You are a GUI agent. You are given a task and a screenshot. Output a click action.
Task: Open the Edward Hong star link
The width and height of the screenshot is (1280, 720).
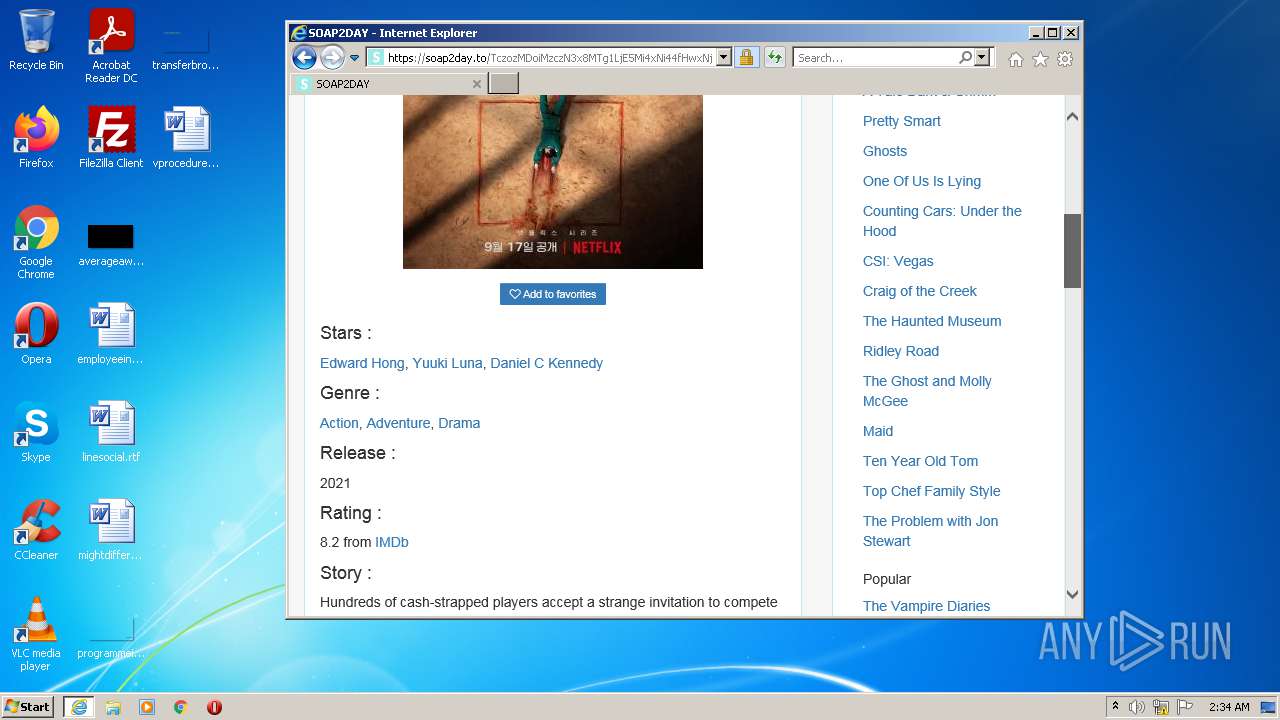tap(362, 363)
